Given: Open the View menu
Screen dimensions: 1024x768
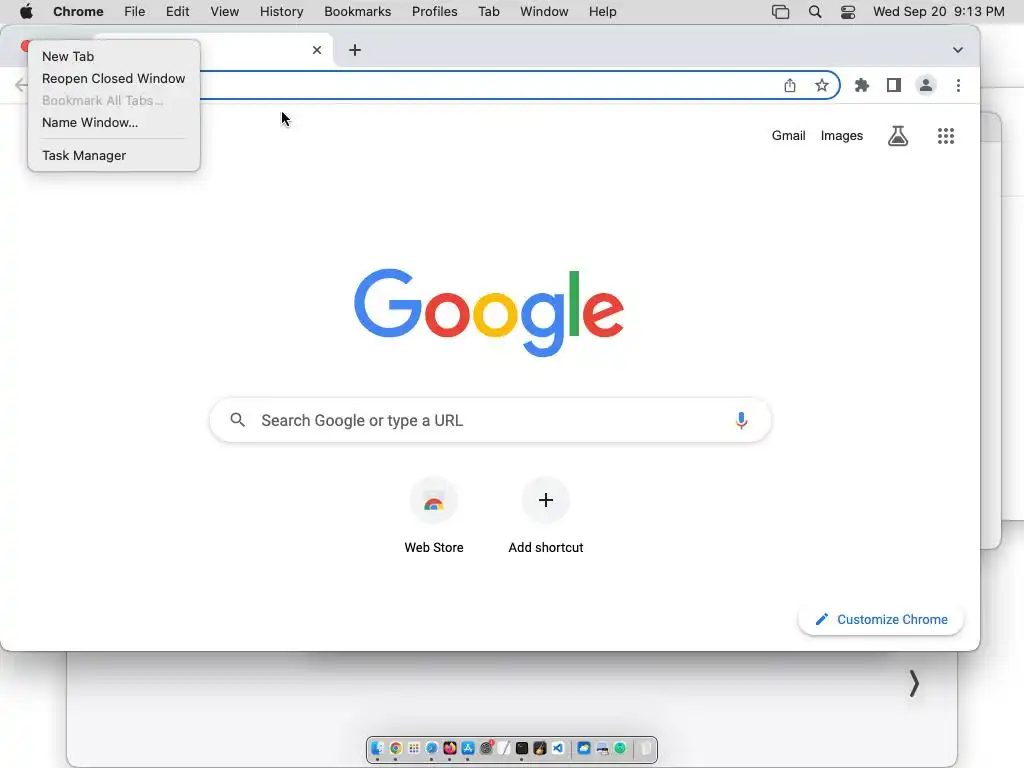Looking at the screenshot, I should click(x=224, y=12).
